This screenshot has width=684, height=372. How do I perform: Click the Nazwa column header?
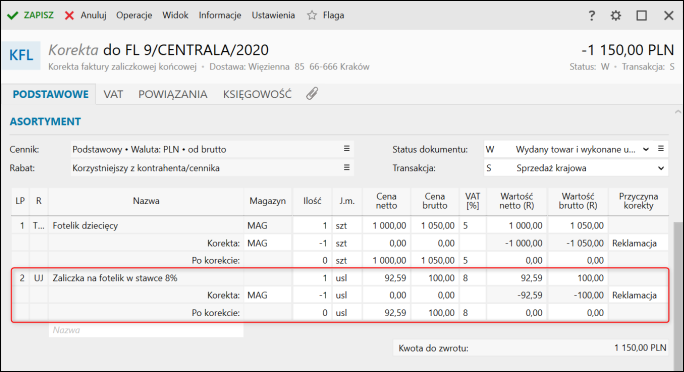(x=146, y=201)
